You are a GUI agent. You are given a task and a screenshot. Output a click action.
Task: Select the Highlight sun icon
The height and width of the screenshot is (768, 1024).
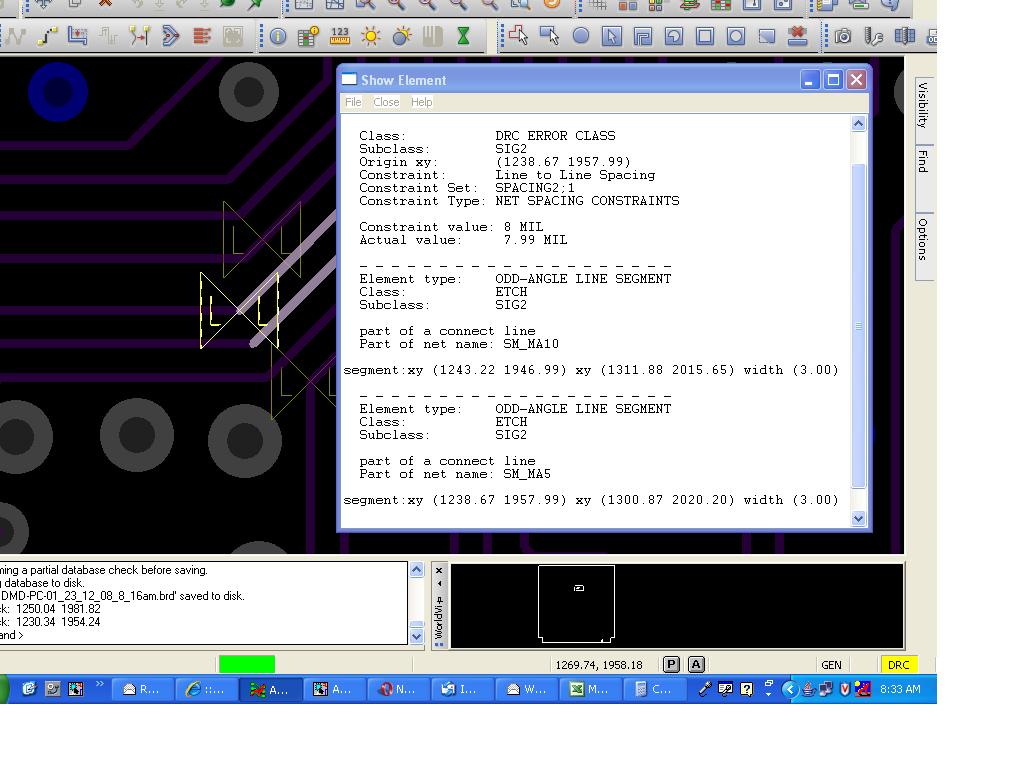[371, 37]
